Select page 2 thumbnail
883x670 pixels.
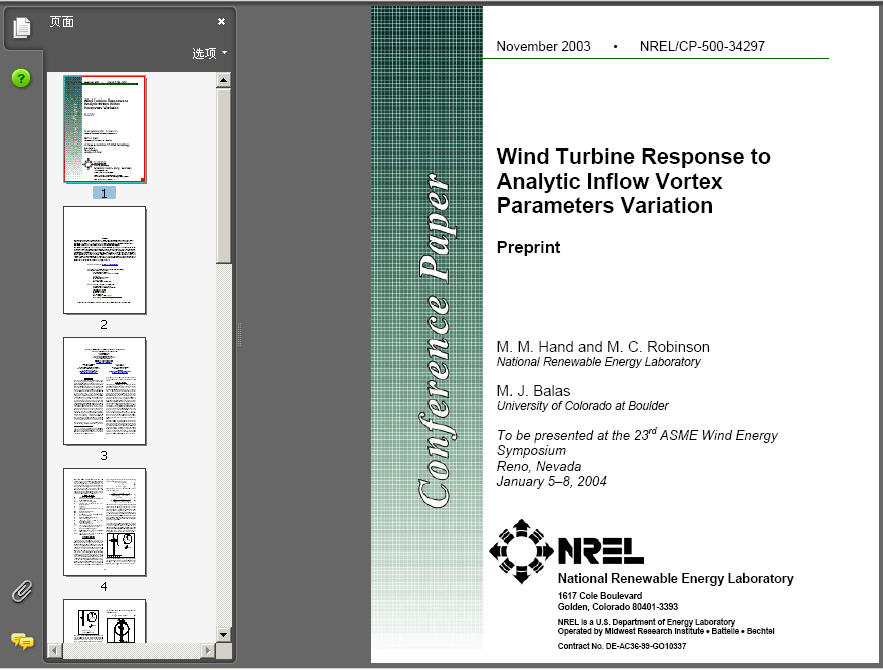[x=105, y=260]
